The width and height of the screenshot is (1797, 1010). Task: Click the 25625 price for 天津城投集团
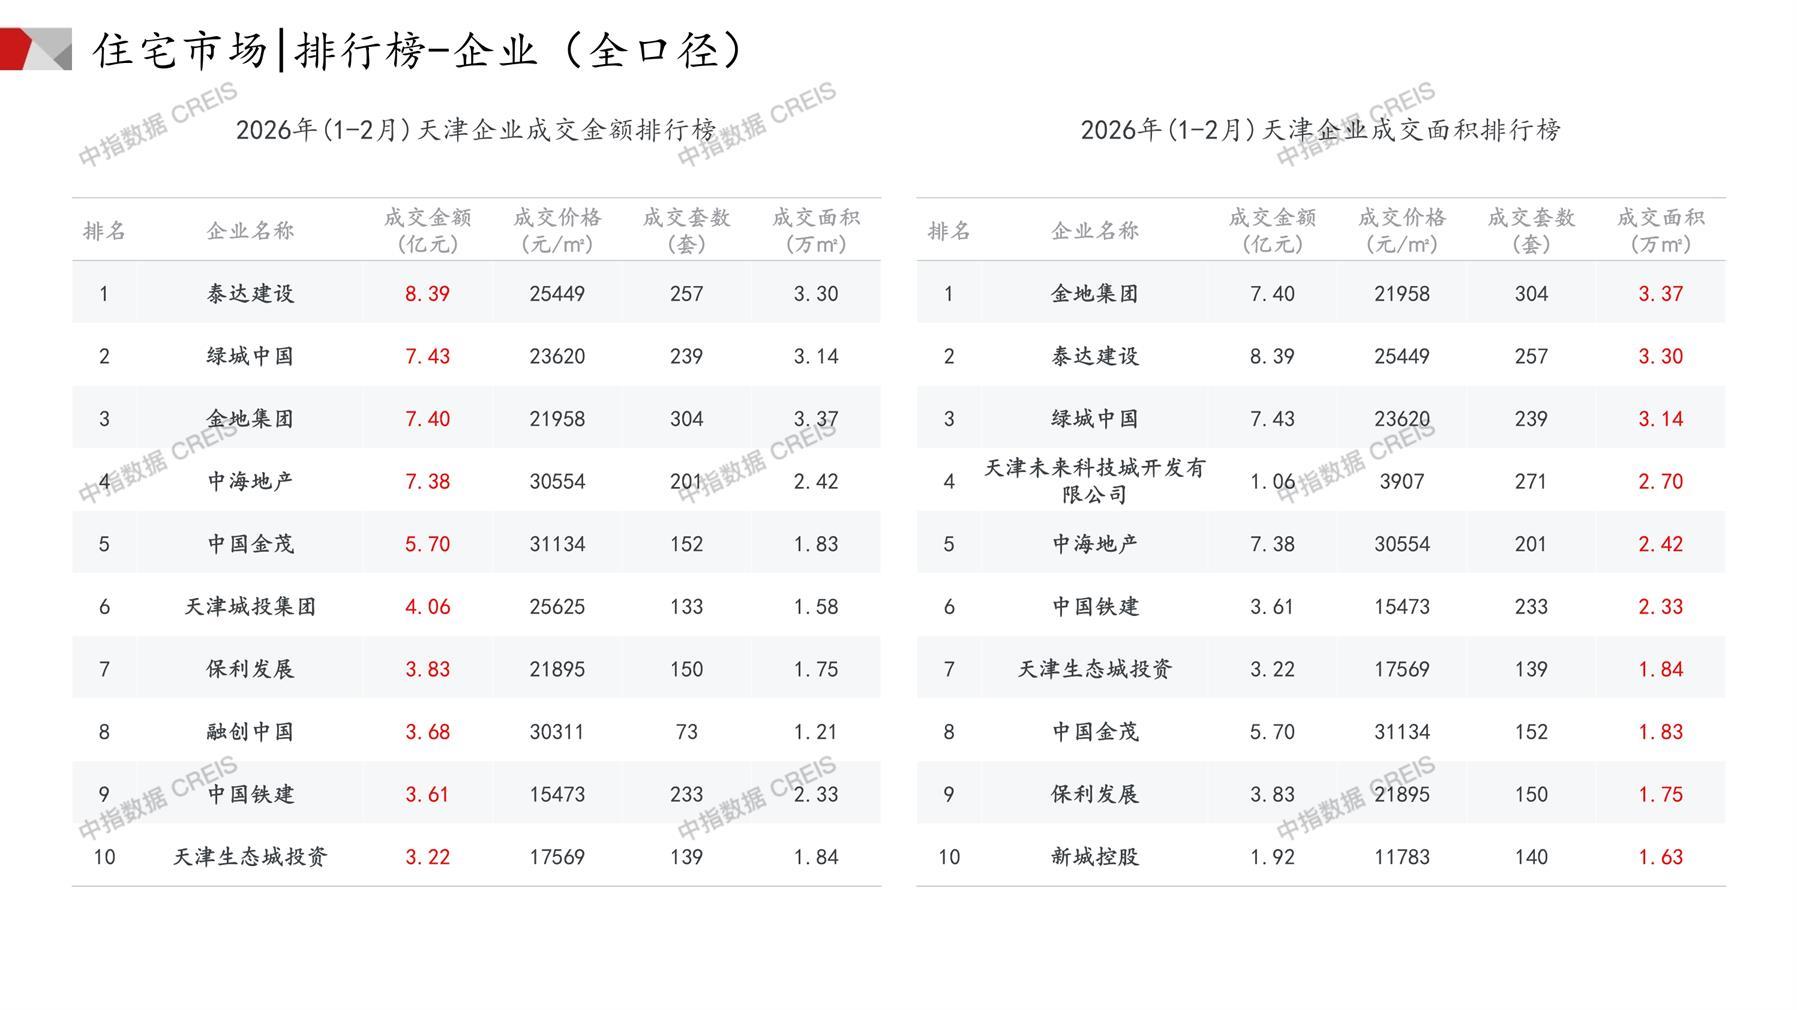click(x=557, y=607)
